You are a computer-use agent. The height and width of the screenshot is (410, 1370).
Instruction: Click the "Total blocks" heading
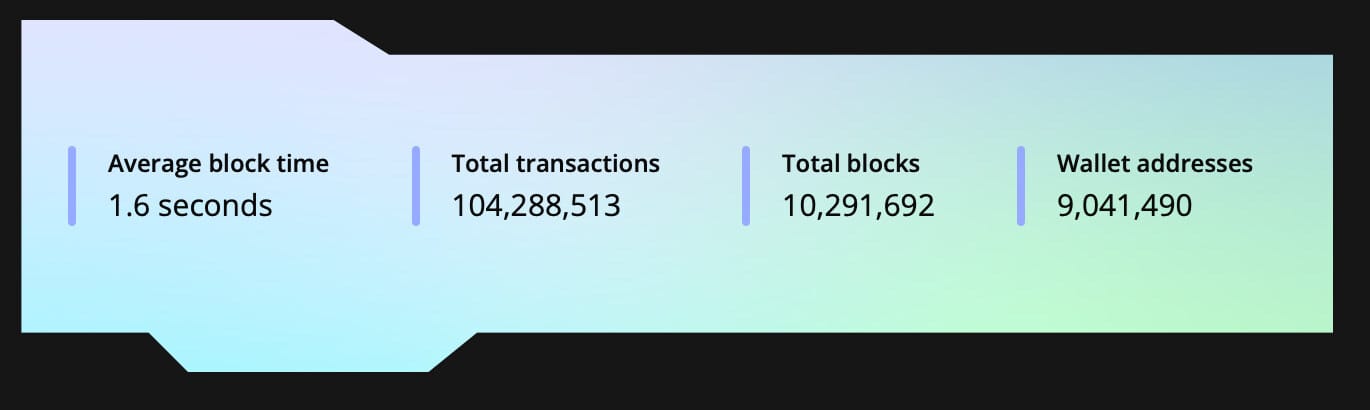point(851,163)
